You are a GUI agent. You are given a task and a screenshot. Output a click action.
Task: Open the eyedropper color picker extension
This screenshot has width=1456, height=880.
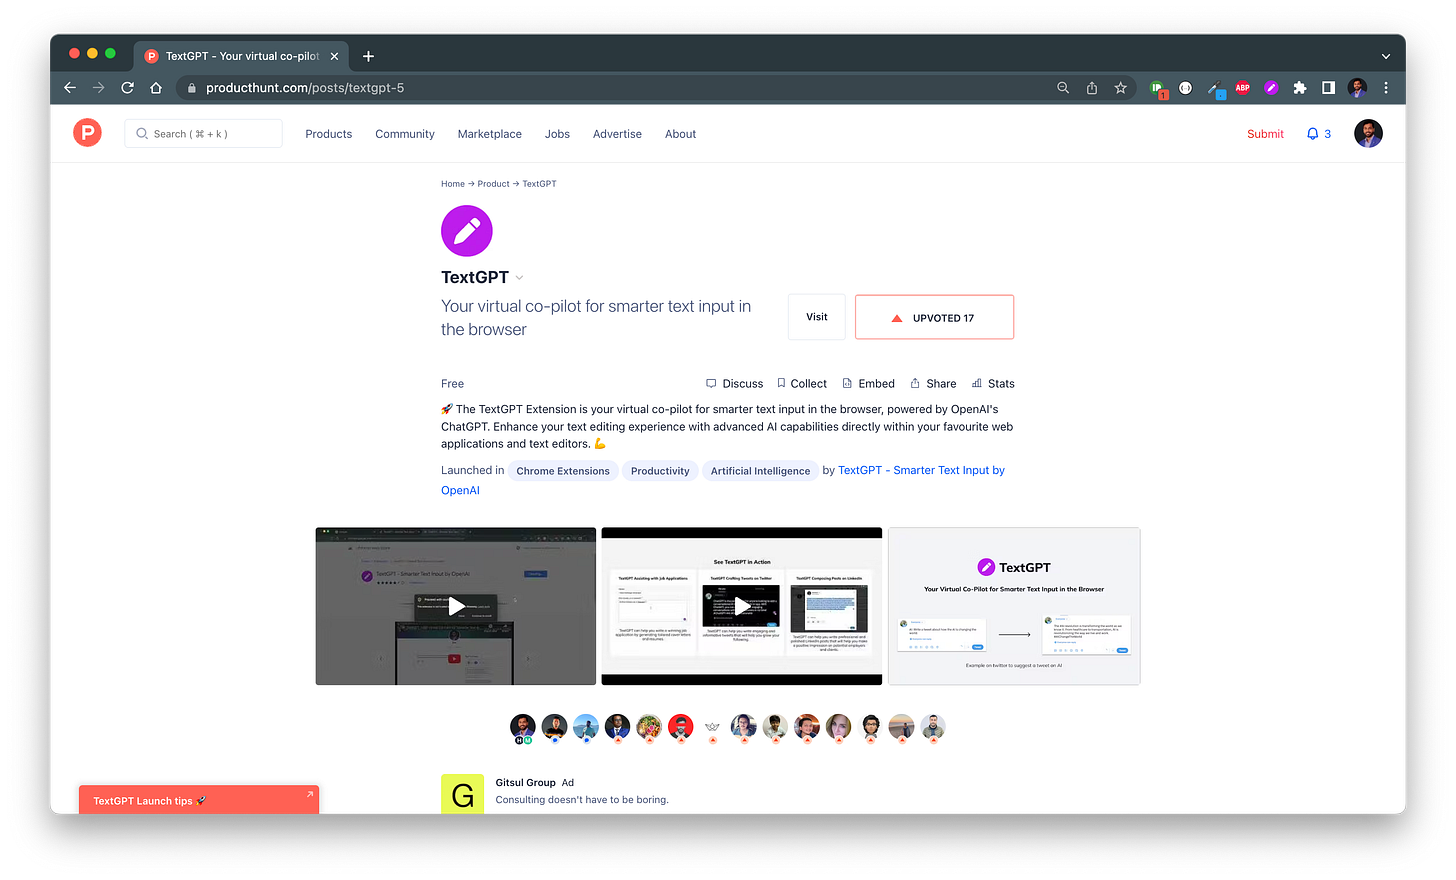coord(1215,89)
